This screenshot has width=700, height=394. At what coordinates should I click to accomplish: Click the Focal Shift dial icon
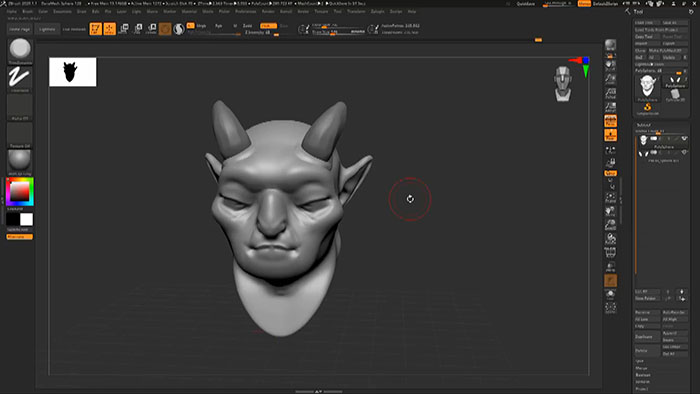pos(304,29)
